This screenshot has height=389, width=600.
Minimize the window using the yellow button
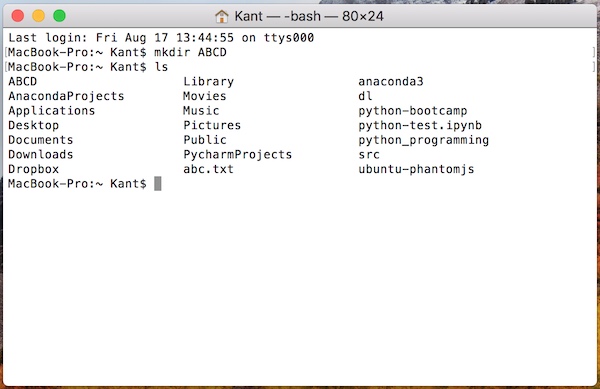tap(39, 16)
